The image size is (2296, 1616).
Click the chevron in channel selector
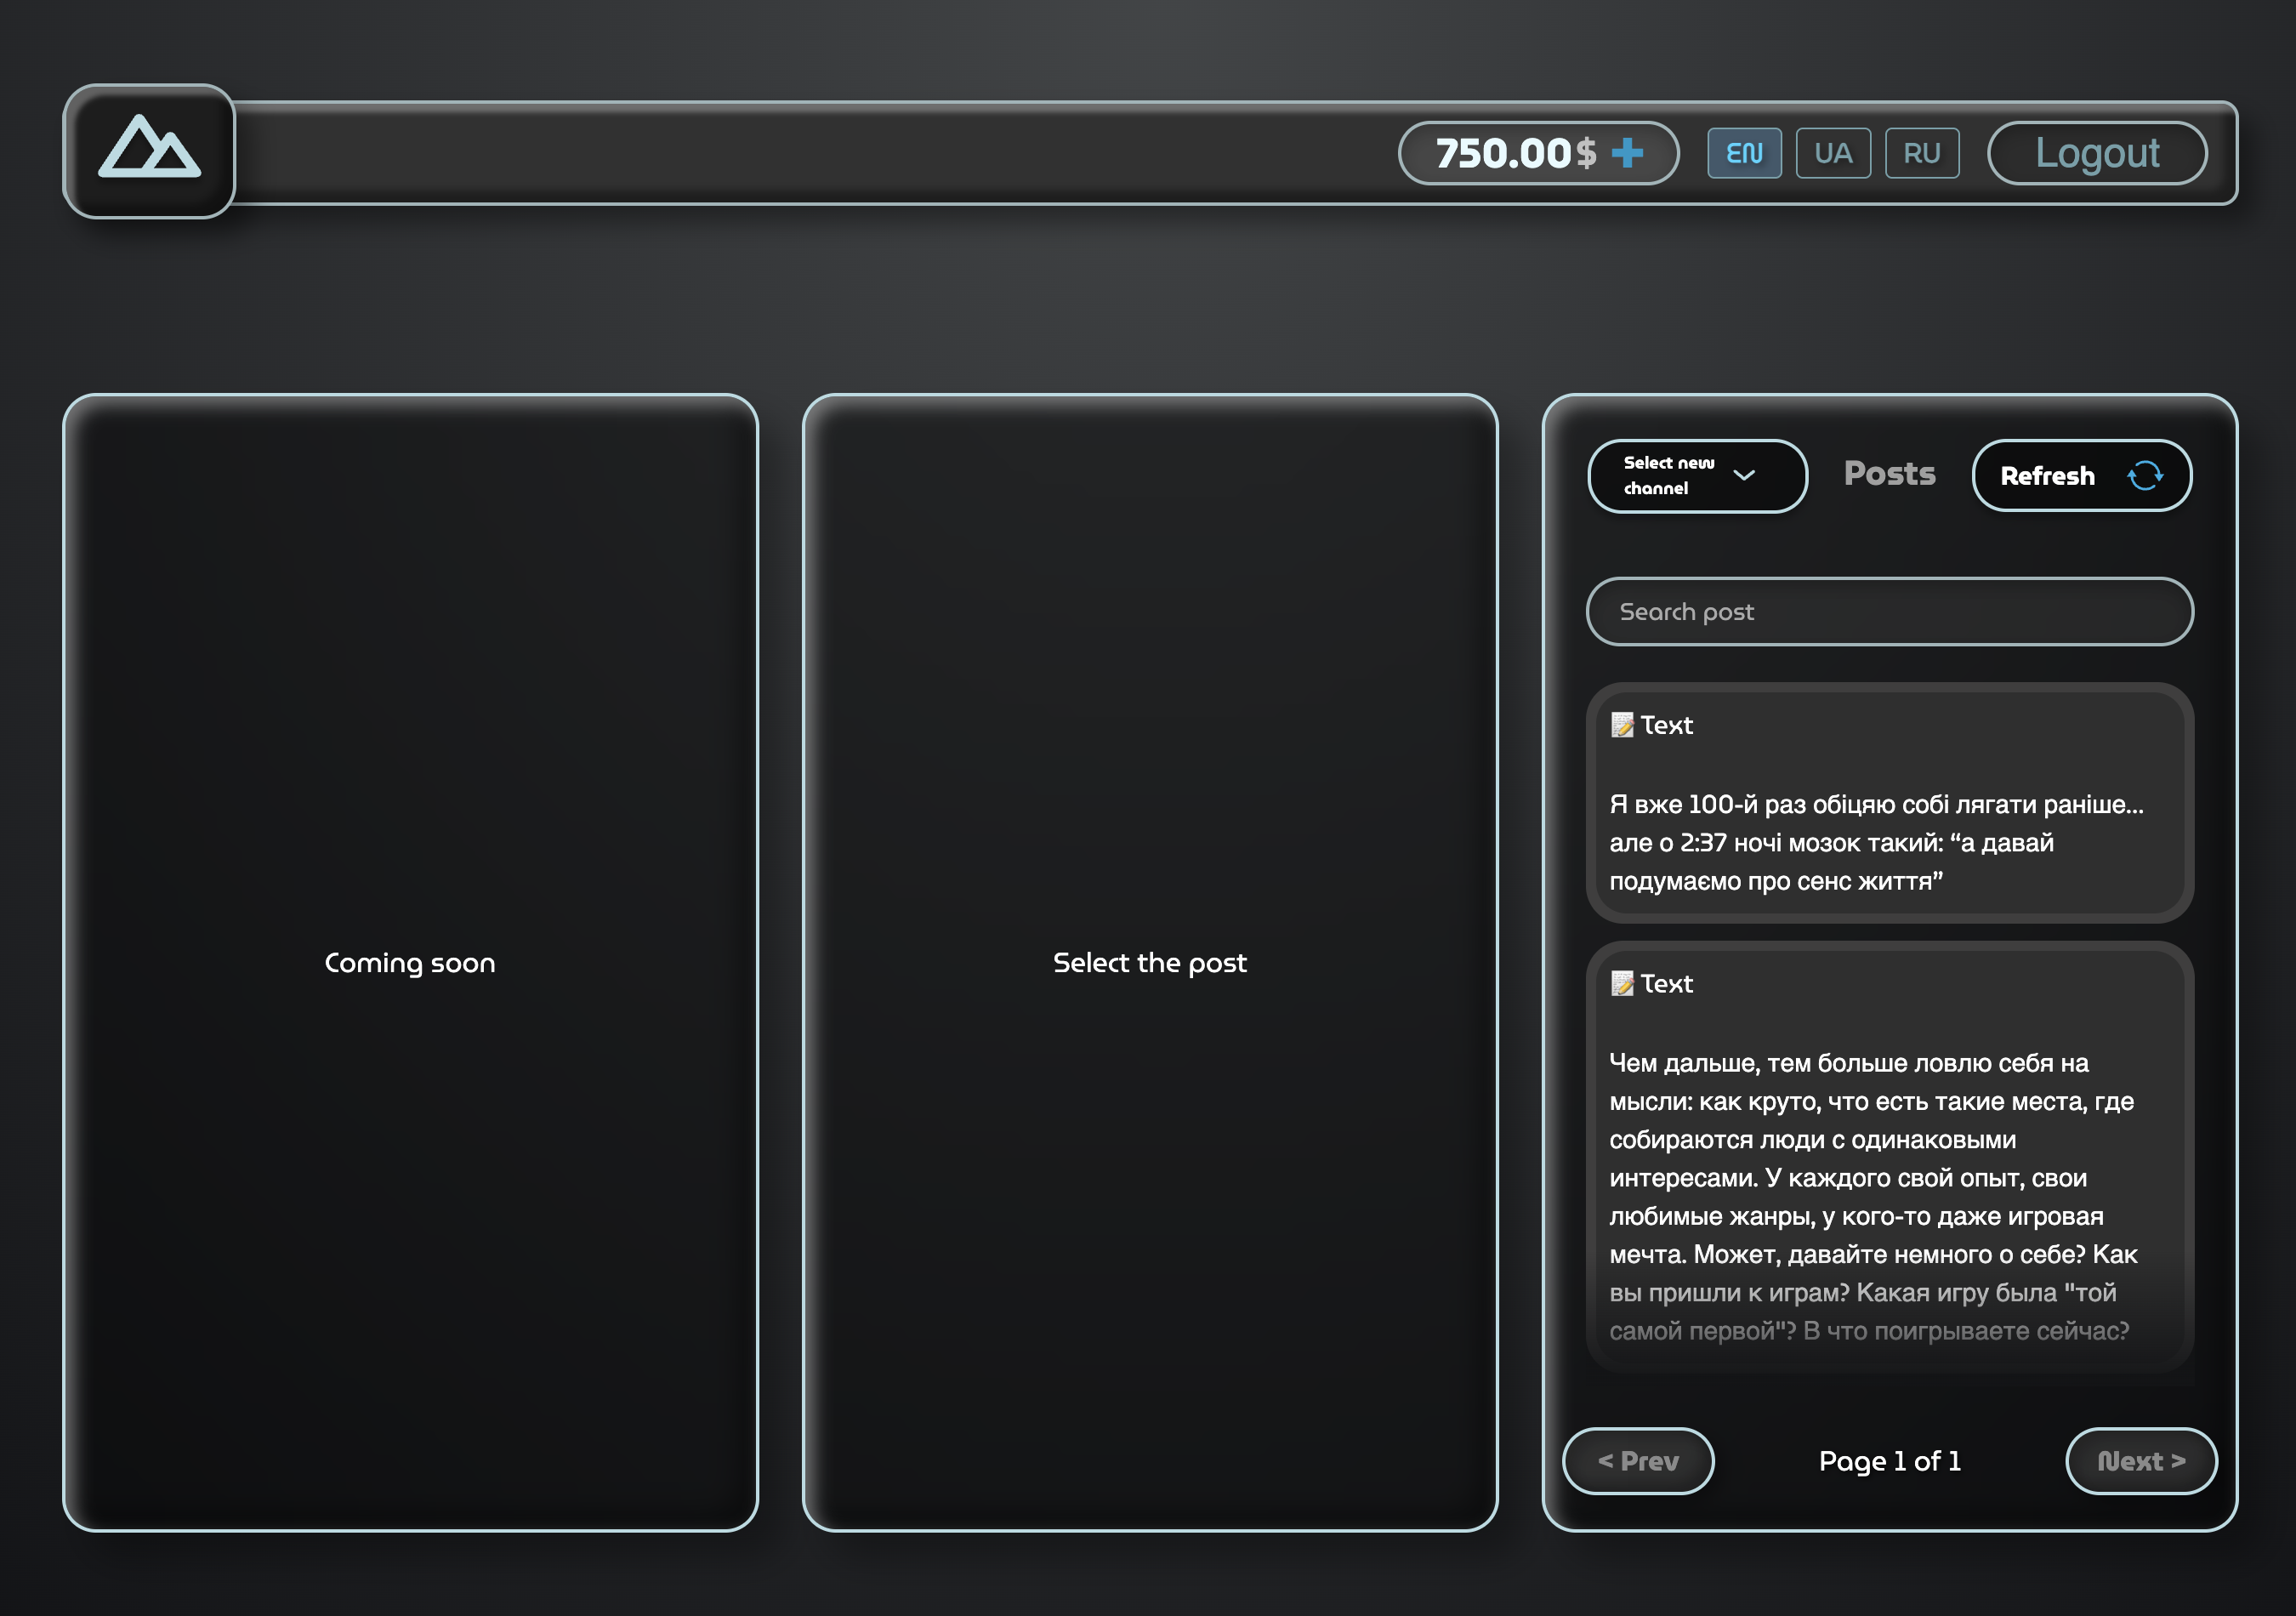(x=1744, y=476)
